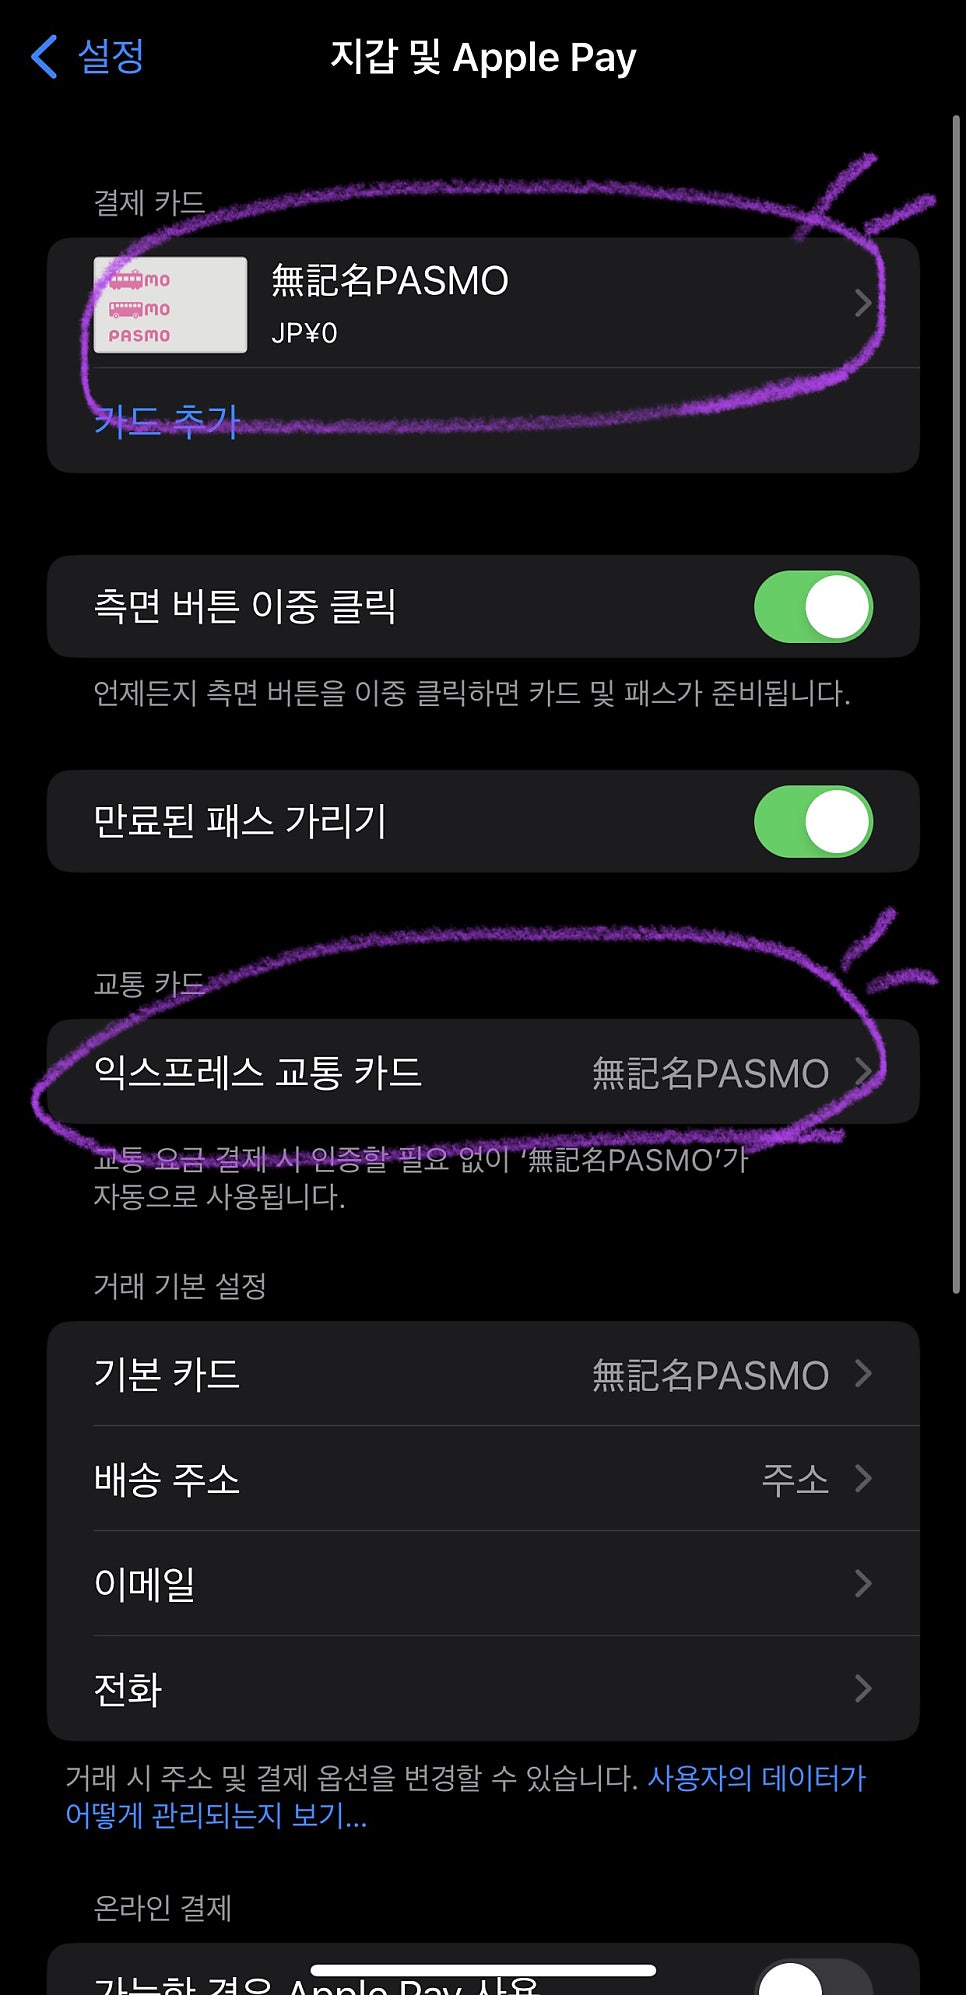Screen dimensions: 966x1995
Task: Enable Apple Pay 사용 switch at bottom
Action: point(813,1977)
